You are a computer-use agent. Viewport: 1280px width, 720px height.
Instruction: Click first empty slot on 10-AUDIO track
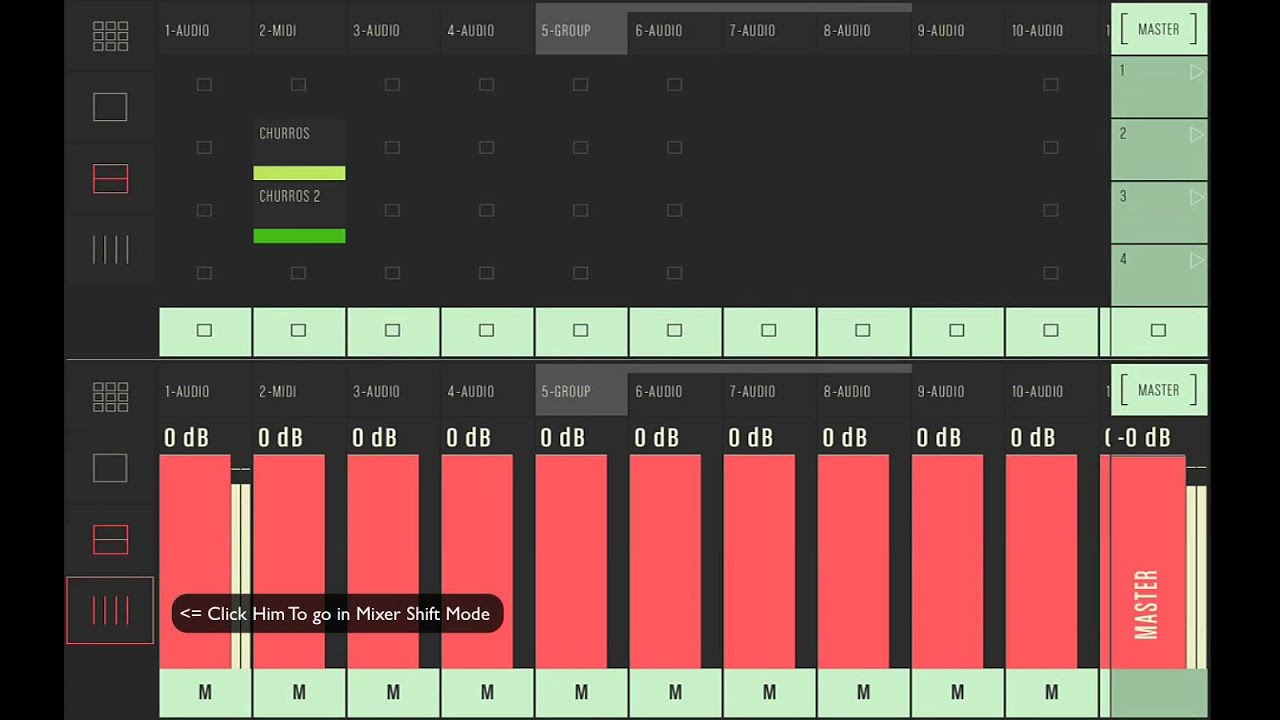(x=1050, y=85)
